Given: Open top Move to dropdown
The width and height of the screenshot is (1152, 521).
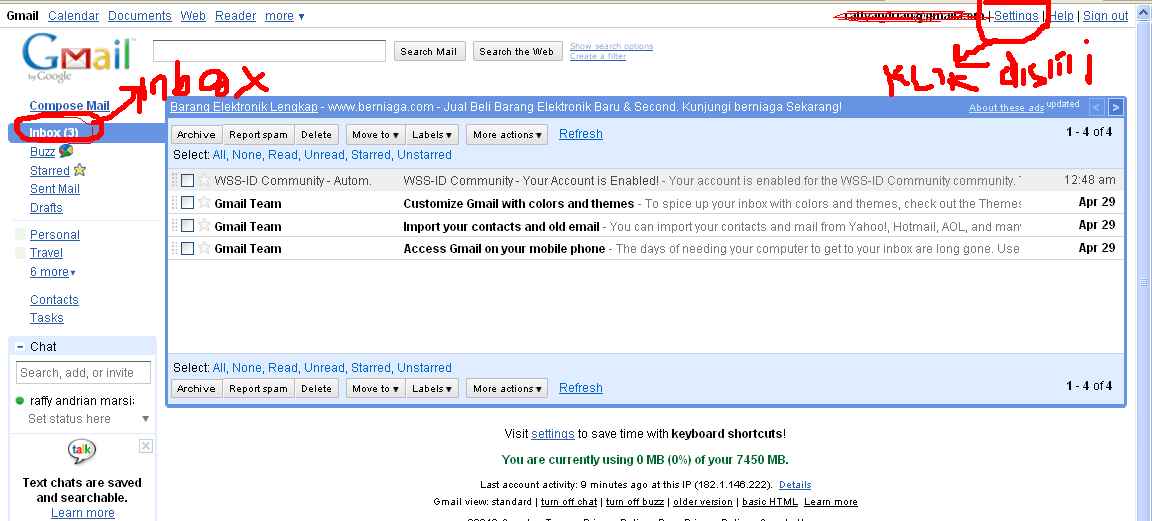Looking at the screenshot, I should [375, 134].
